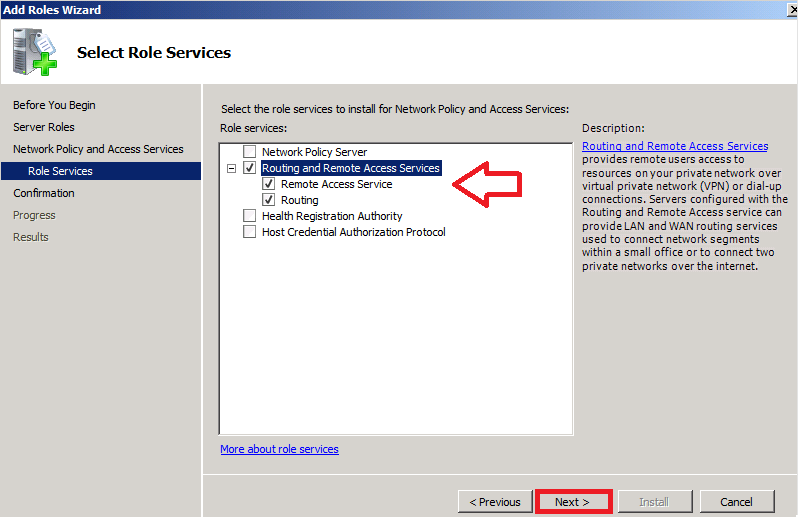
Task: Click the Next button
Action: (x=572, y=502)
